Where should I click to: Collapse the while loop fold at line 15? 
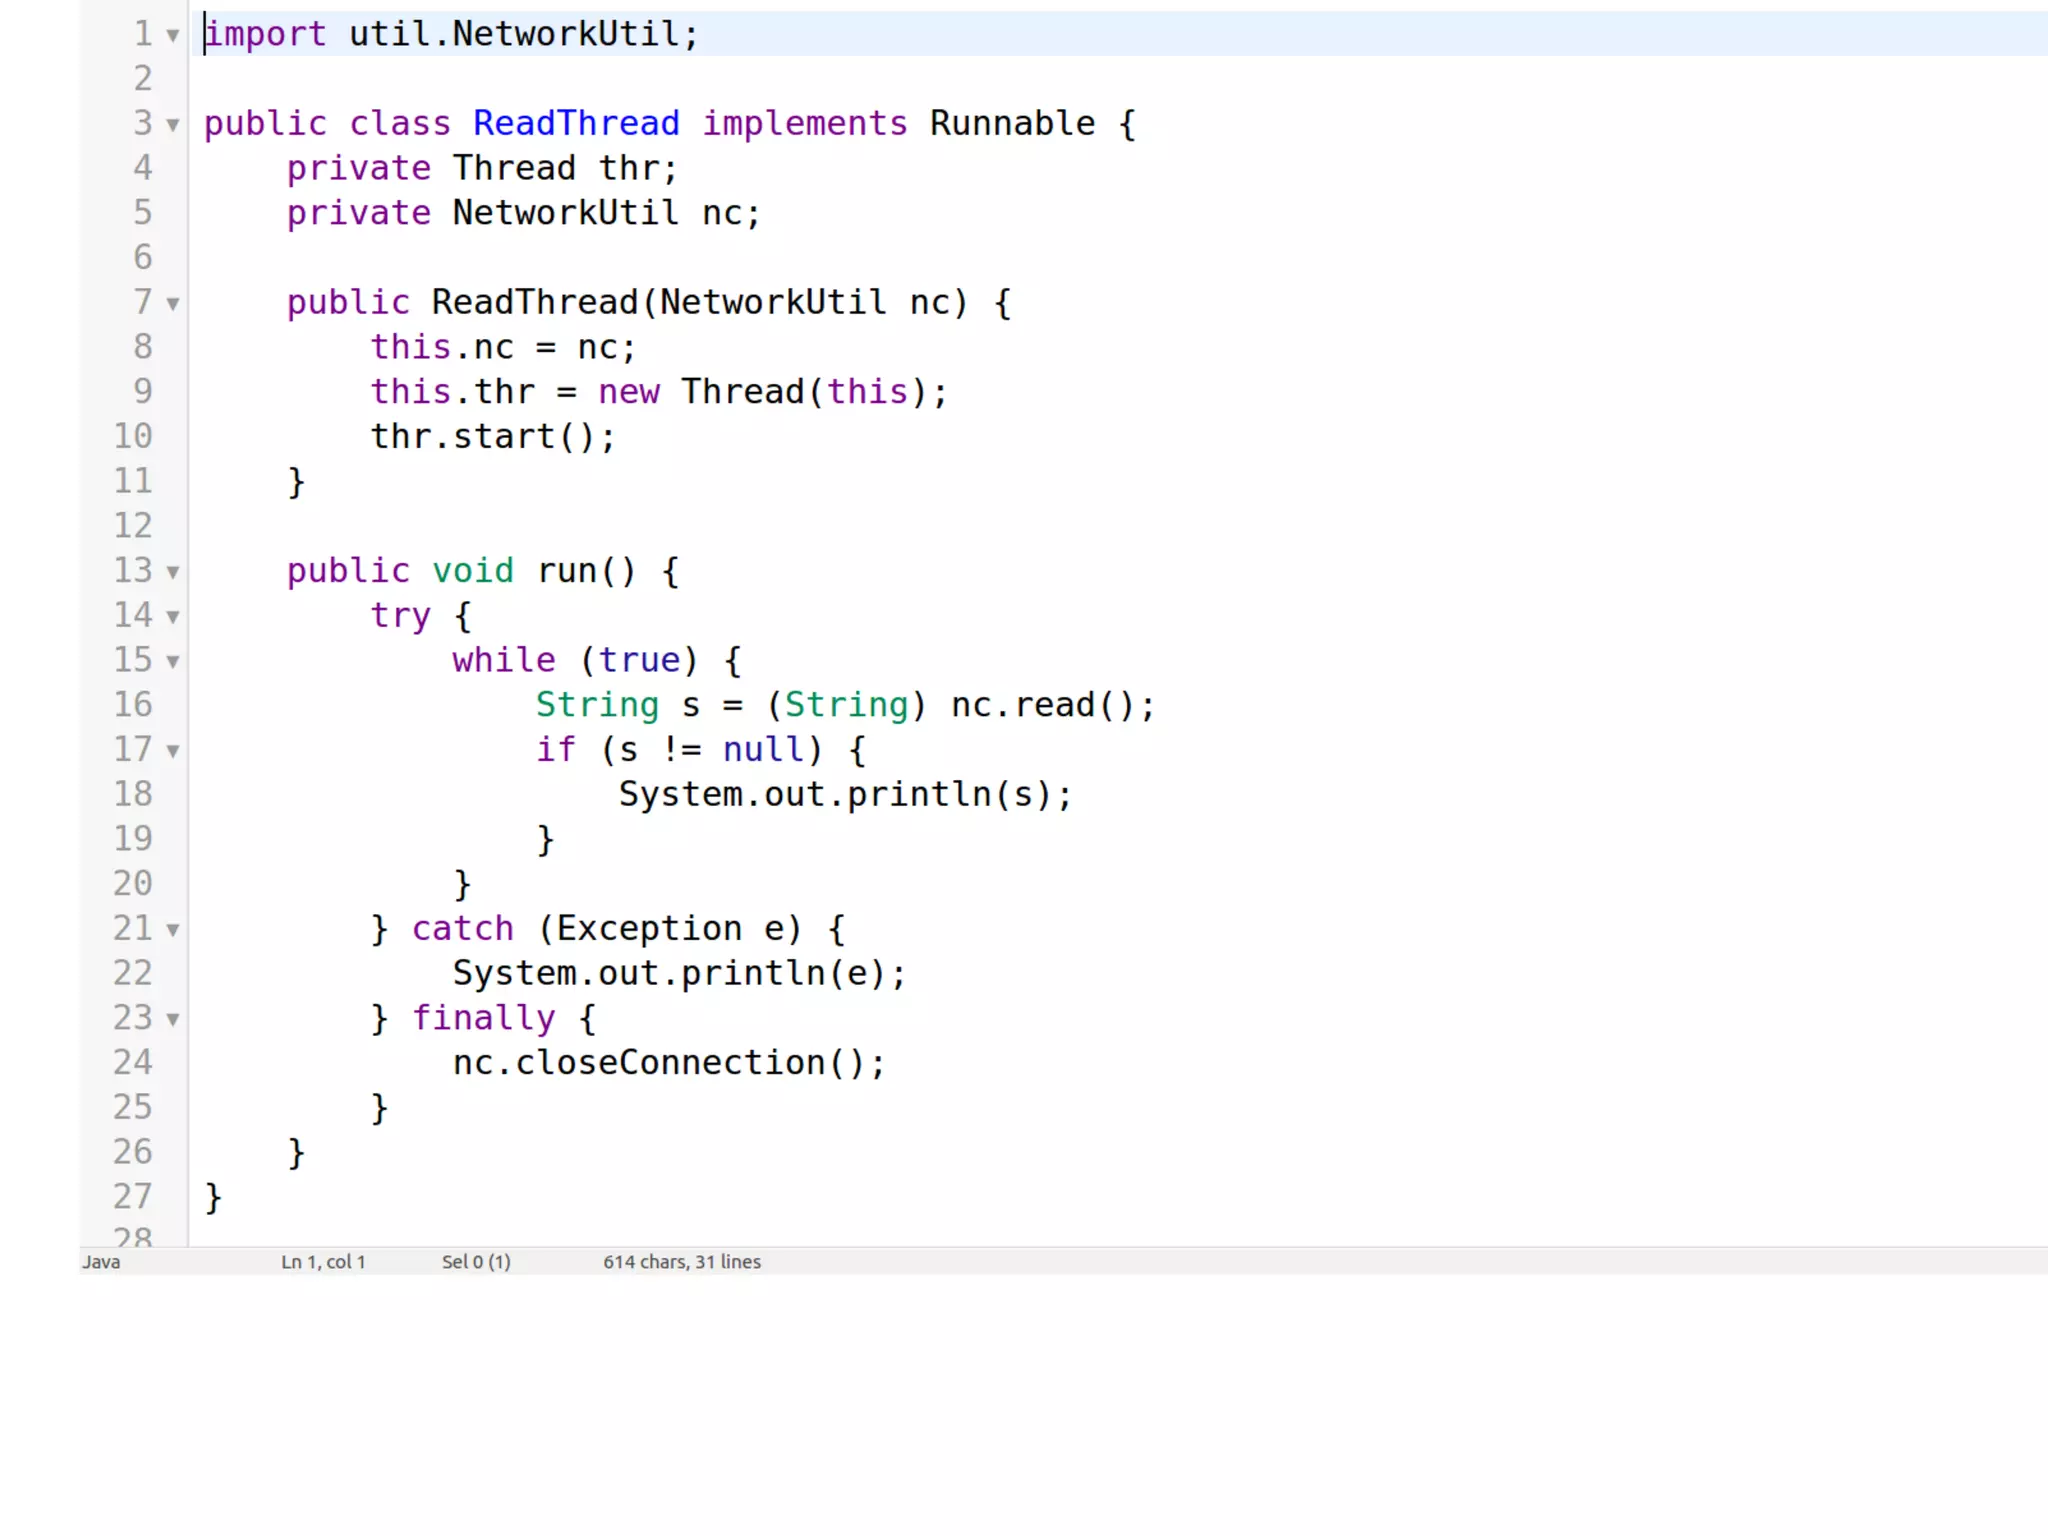[x=173, y=662]
